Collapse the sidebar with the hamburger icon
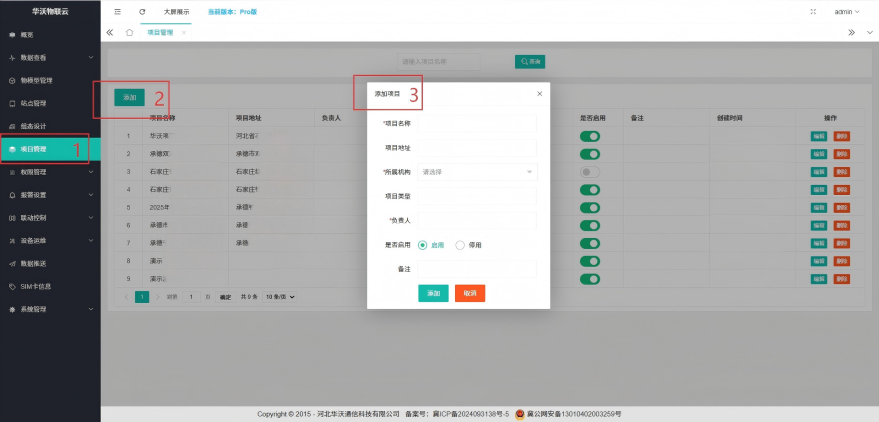 pos(118,11)
